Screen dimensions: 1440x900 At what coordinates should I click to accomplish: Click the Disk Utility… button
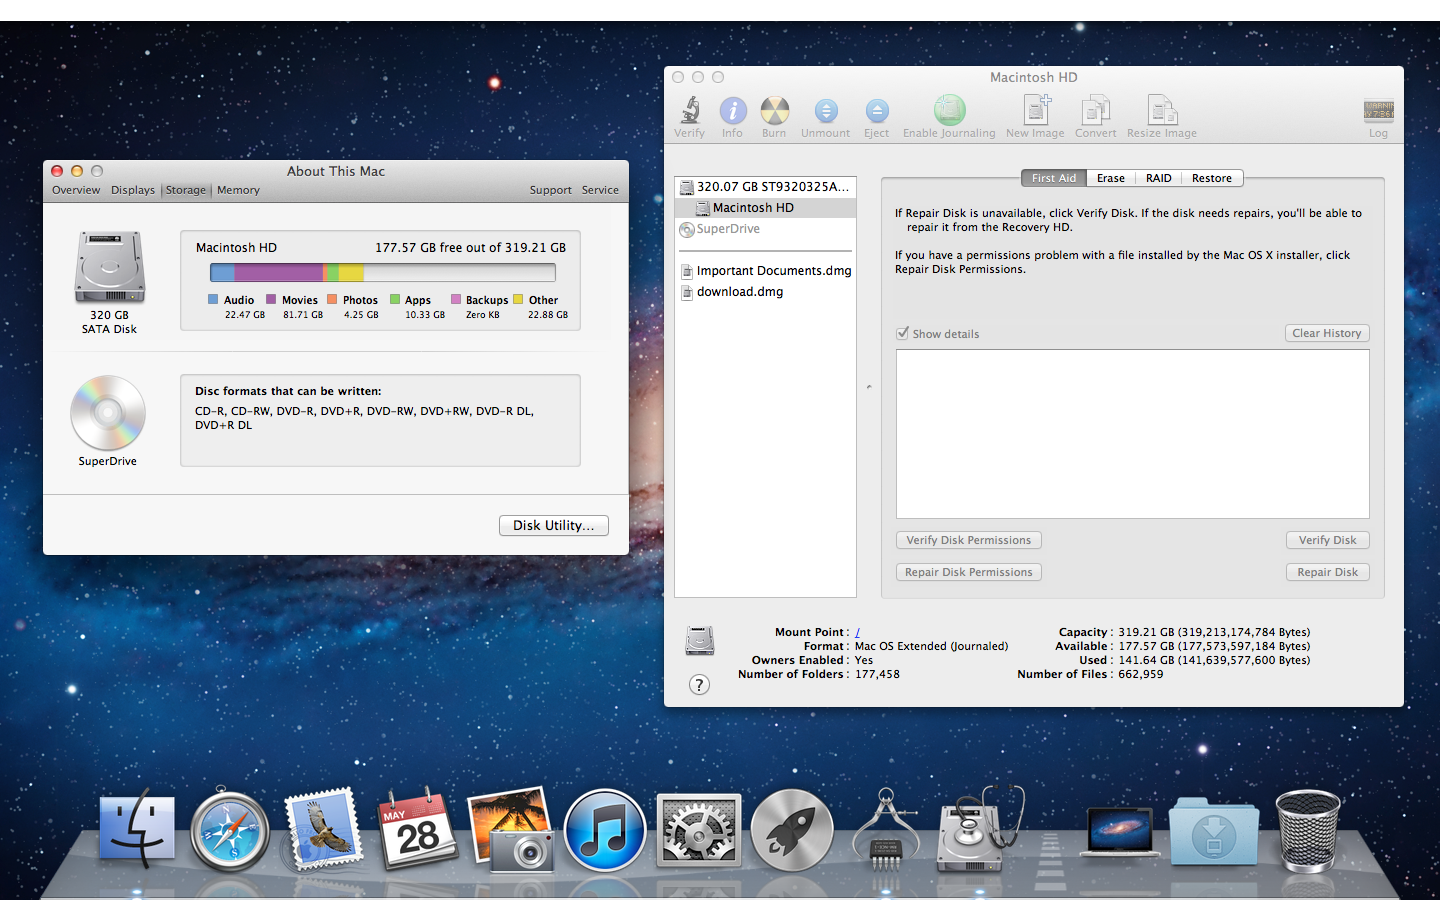click(553, 526)
